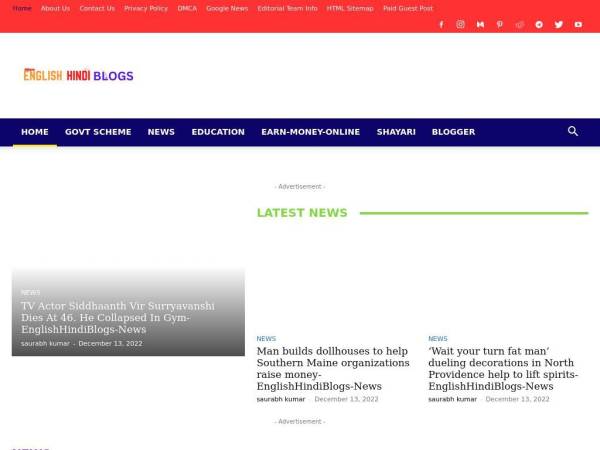Click December 13, 2022 under North Providence article
Viewport: 600px width, 450px height.
tap(517, 399)
